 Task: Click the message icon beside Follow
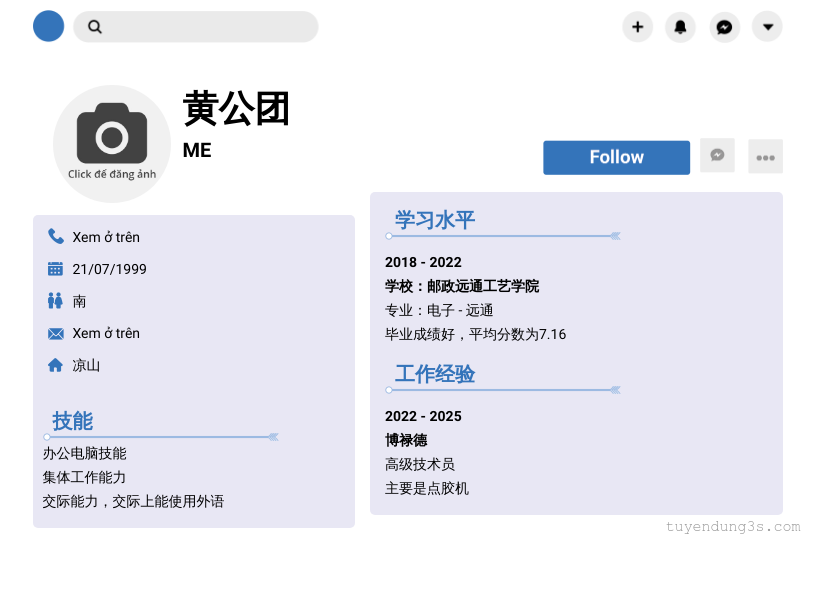717,155
